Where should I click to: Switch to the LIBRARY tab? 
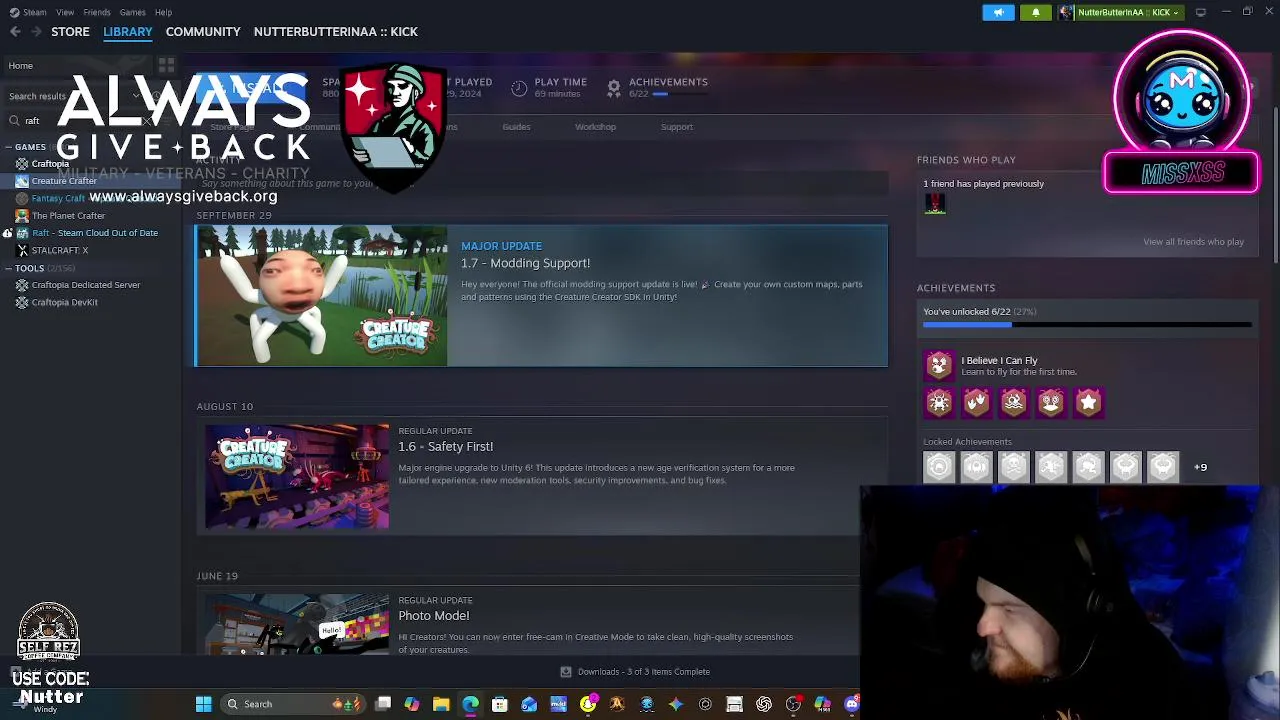pos(128,32)
